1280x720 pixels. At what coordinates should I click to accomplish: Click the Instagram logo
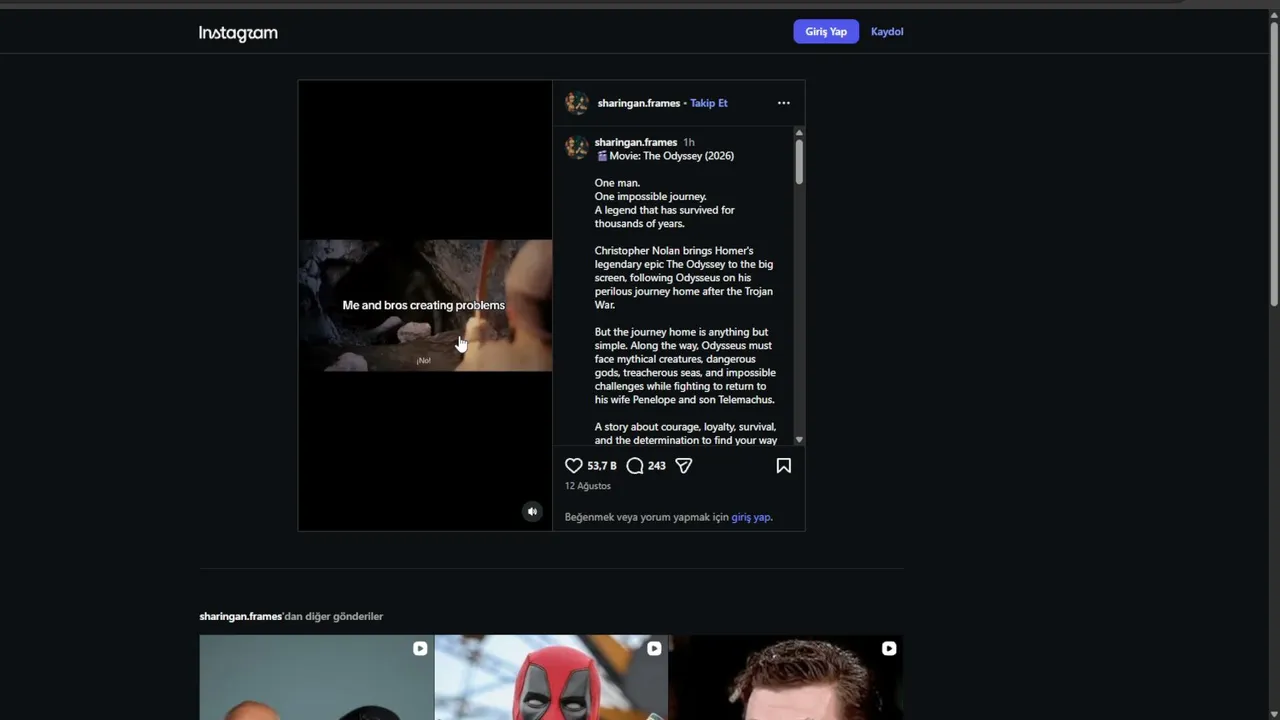(x=238, y=33)
